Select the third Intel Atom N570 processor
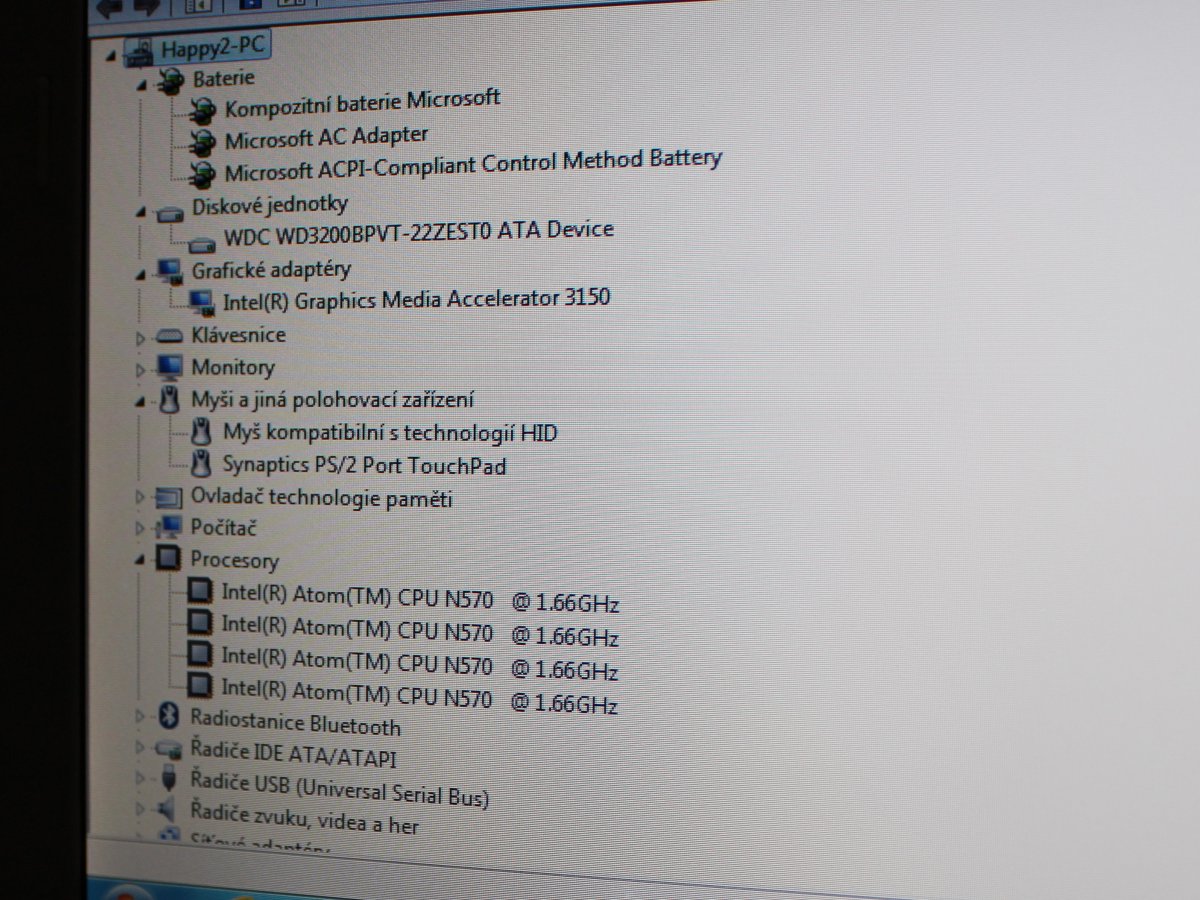Screen dimensions: 1200x900 coord(420,663)
